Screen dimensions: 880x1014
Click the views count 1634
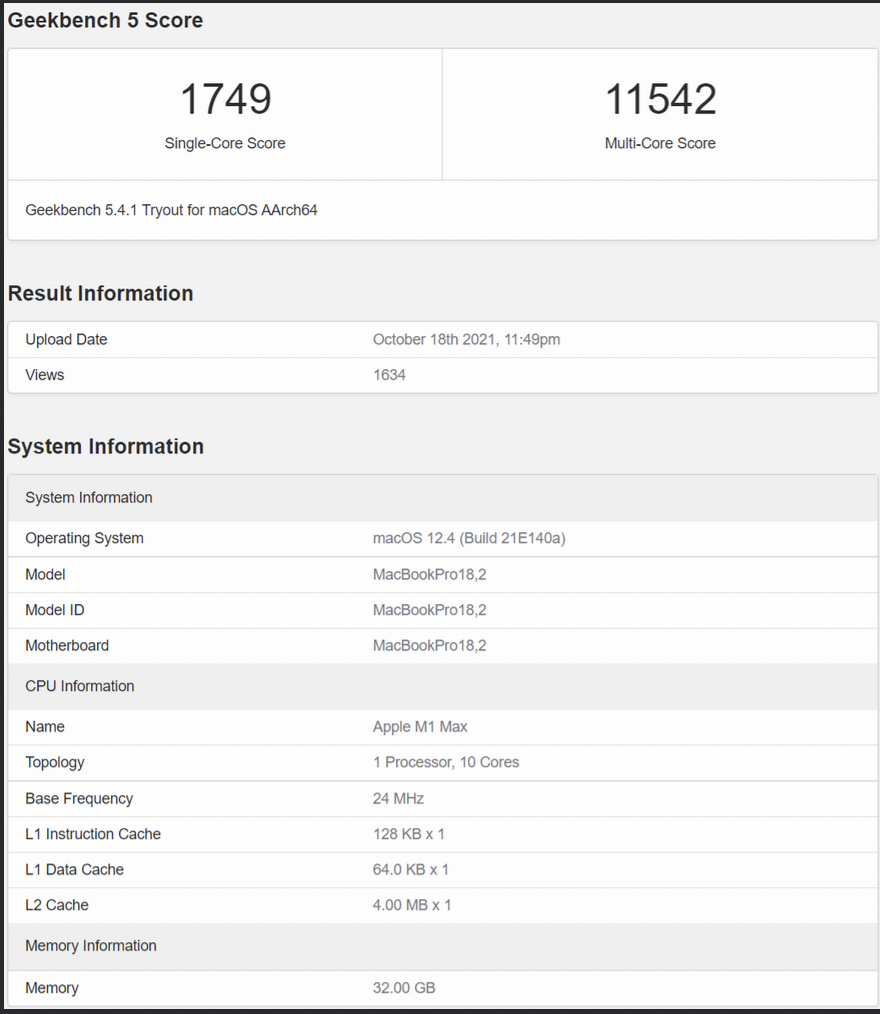click(389, 375)
